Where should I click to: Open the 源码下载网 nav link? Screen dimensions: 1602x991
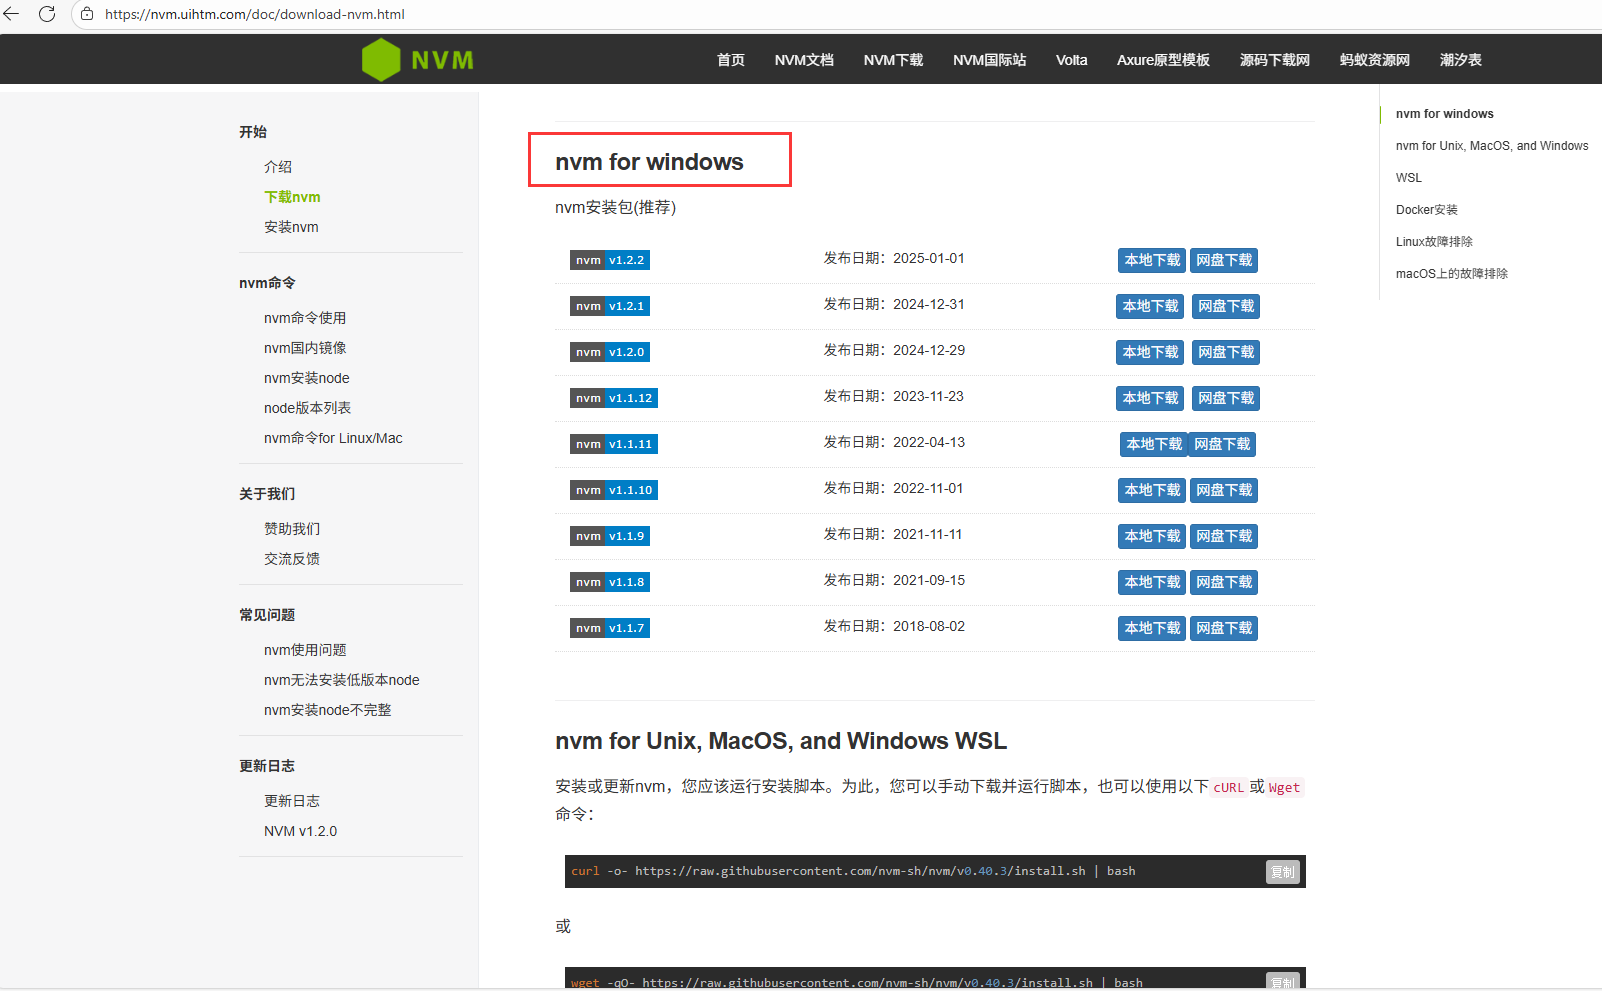click(x=1275, y=60)
